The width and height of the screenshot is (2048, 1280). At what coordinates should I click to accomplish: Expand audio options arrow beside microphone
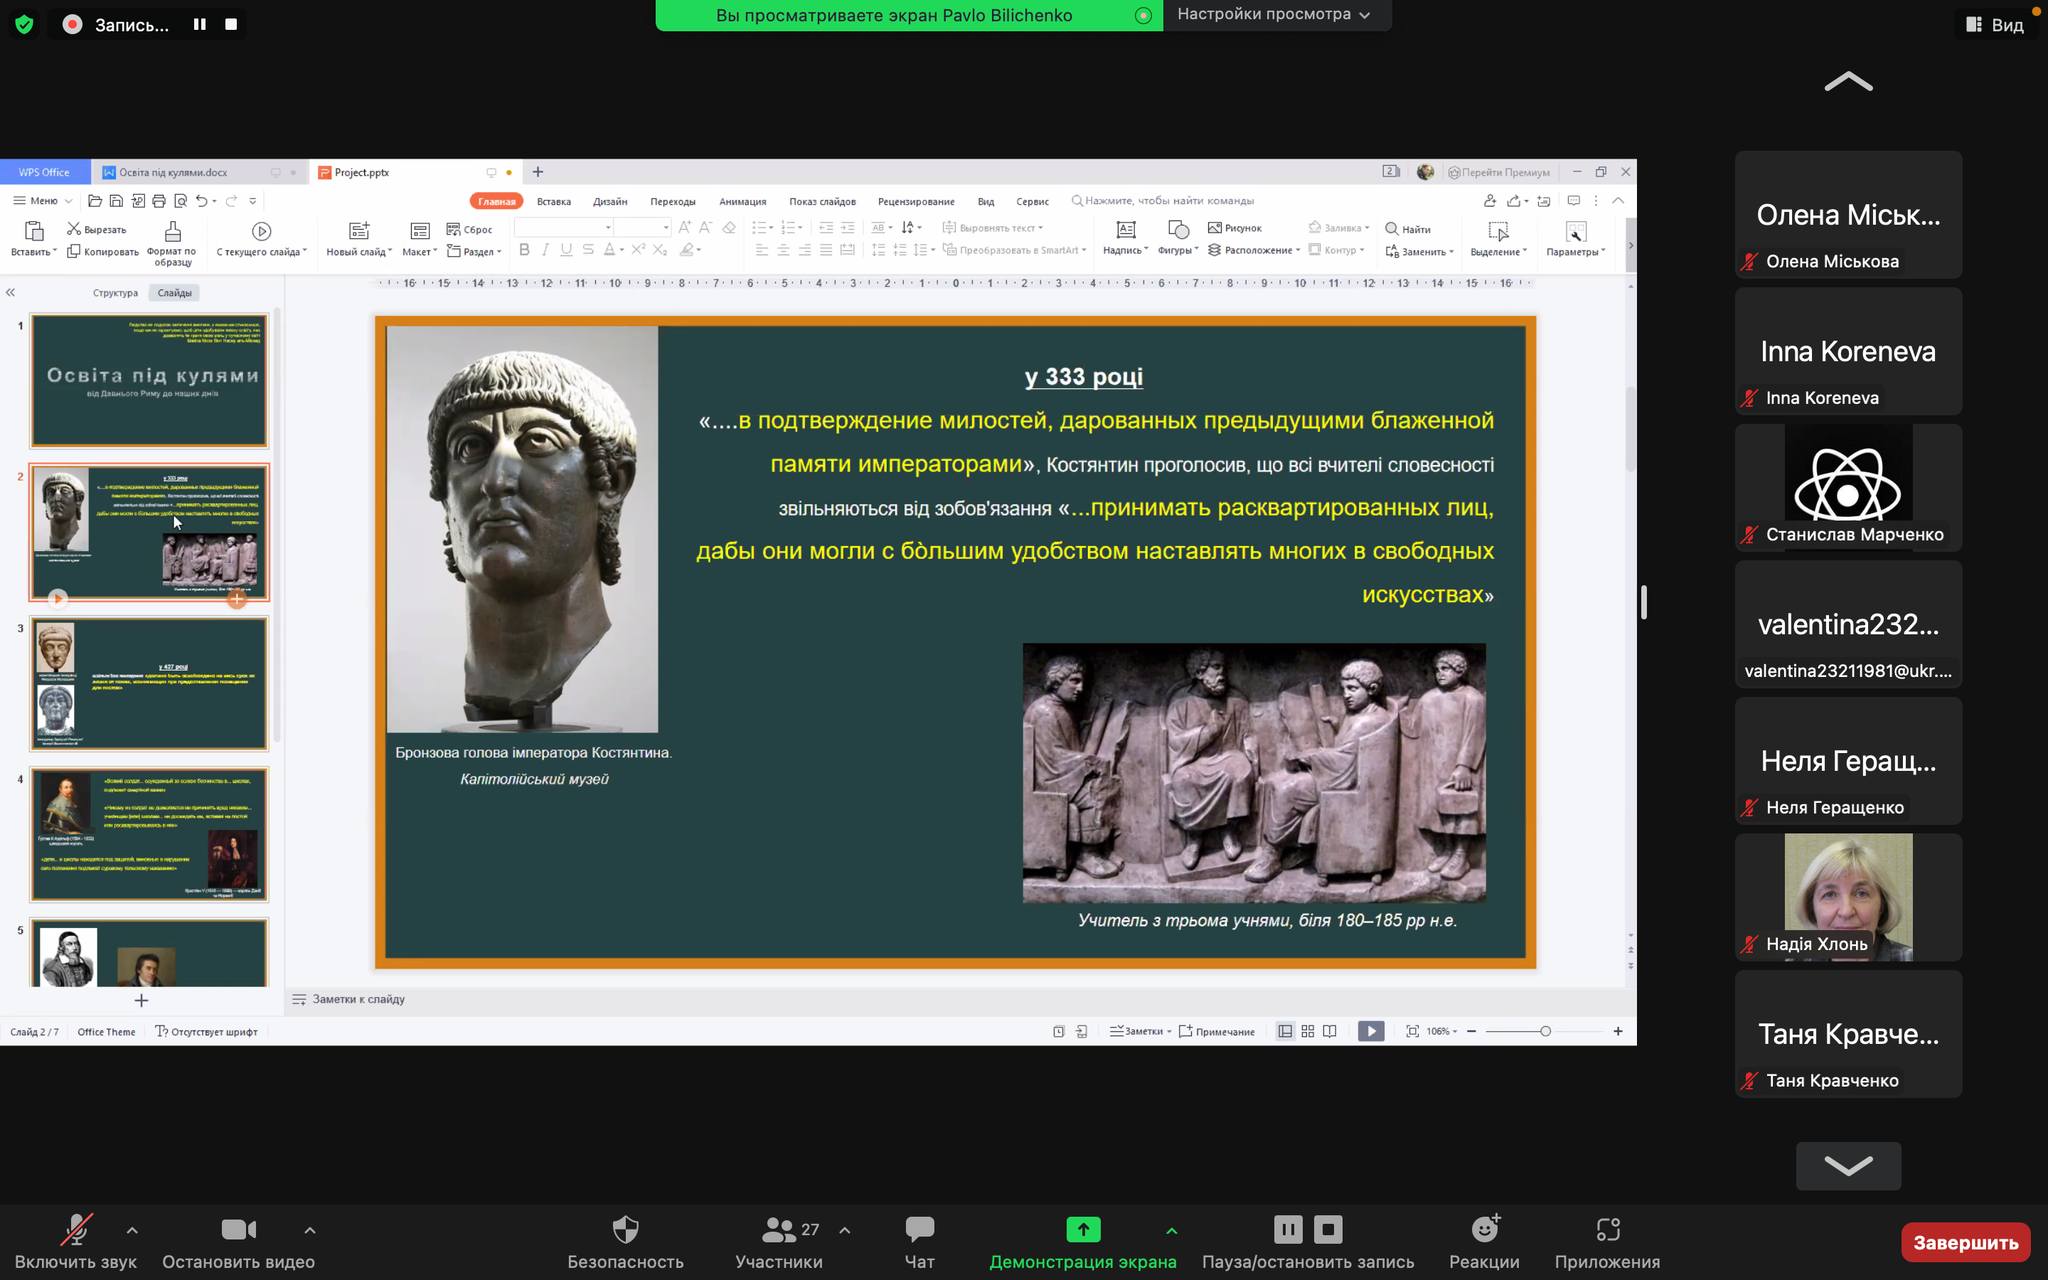[132, 1230]
